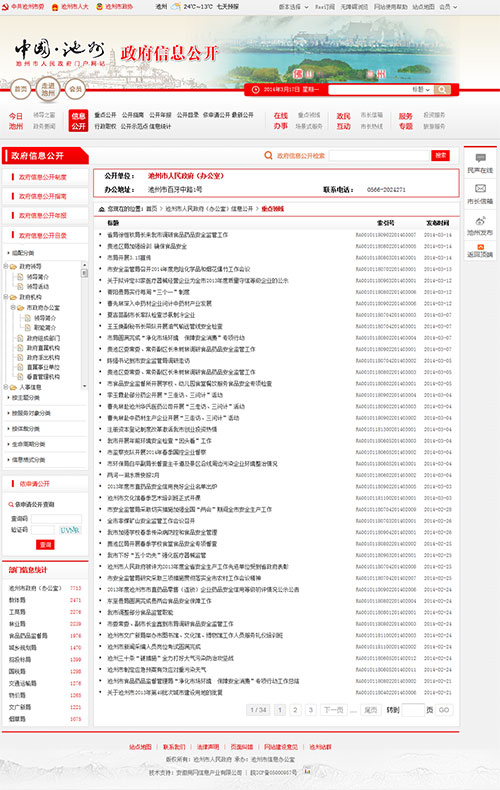The height and width of the screenshot is (790, 500).
Task: Click the round 走进池州 button
Action: tap(48, 89)
